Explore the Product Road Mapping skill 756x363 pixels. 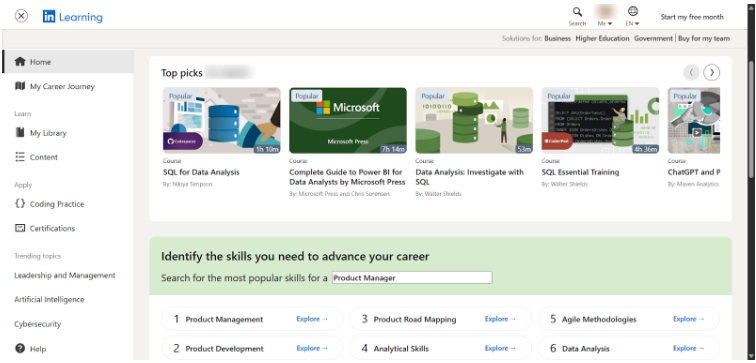(500, 319)
